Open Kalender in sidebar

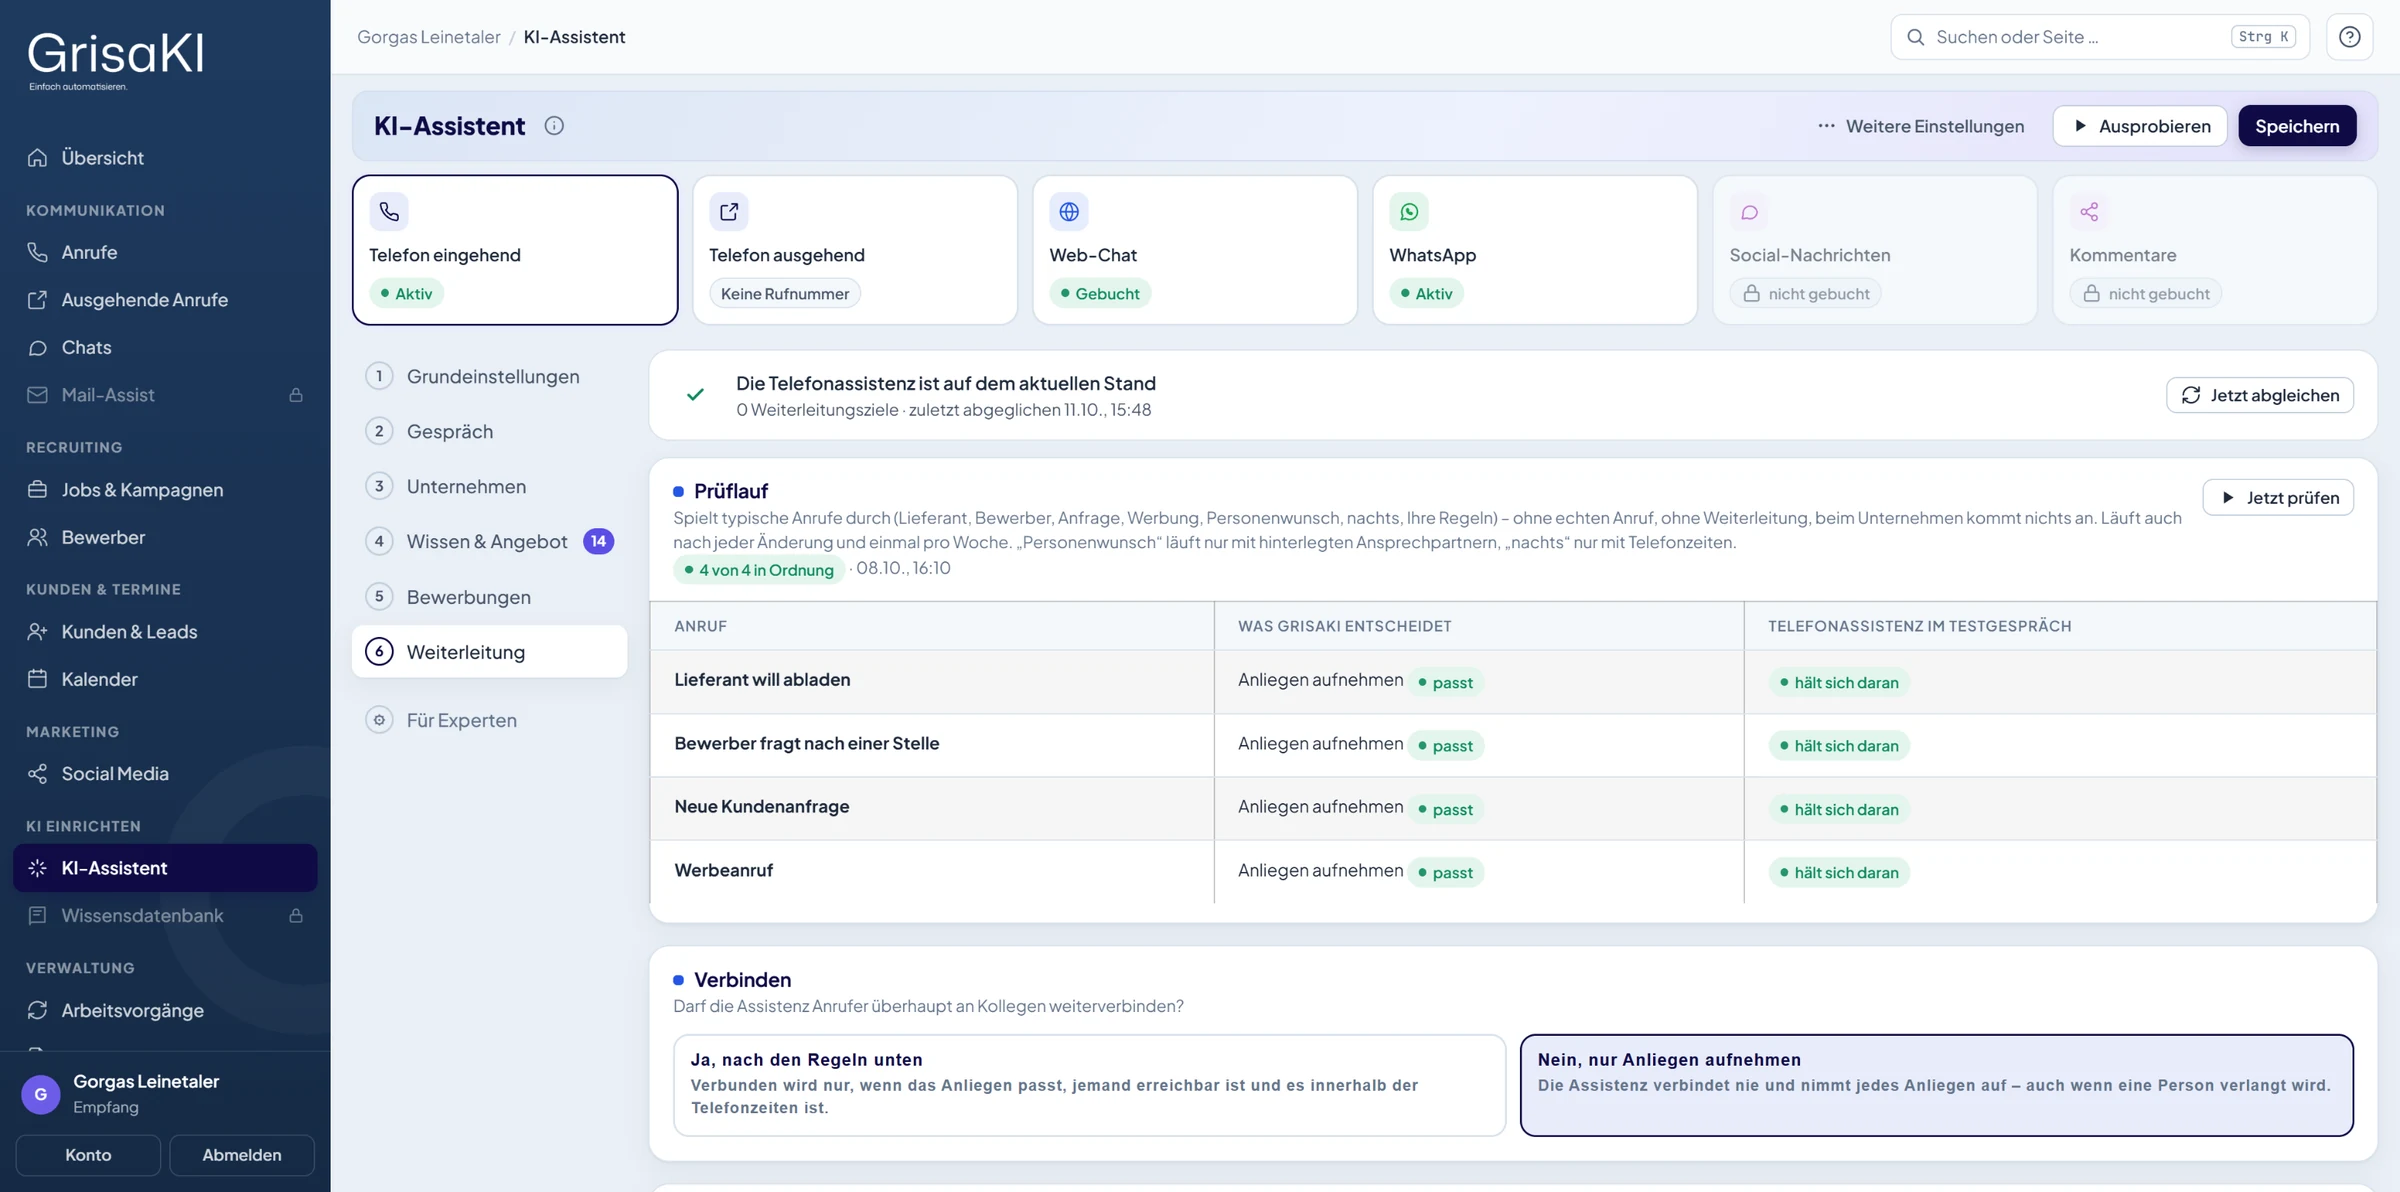[165, 680]
